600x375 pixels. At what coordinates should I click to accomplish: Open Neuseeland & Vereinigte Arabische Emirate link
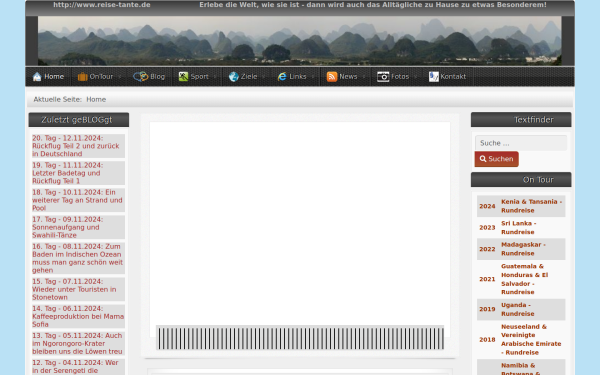tap(531, 339)
